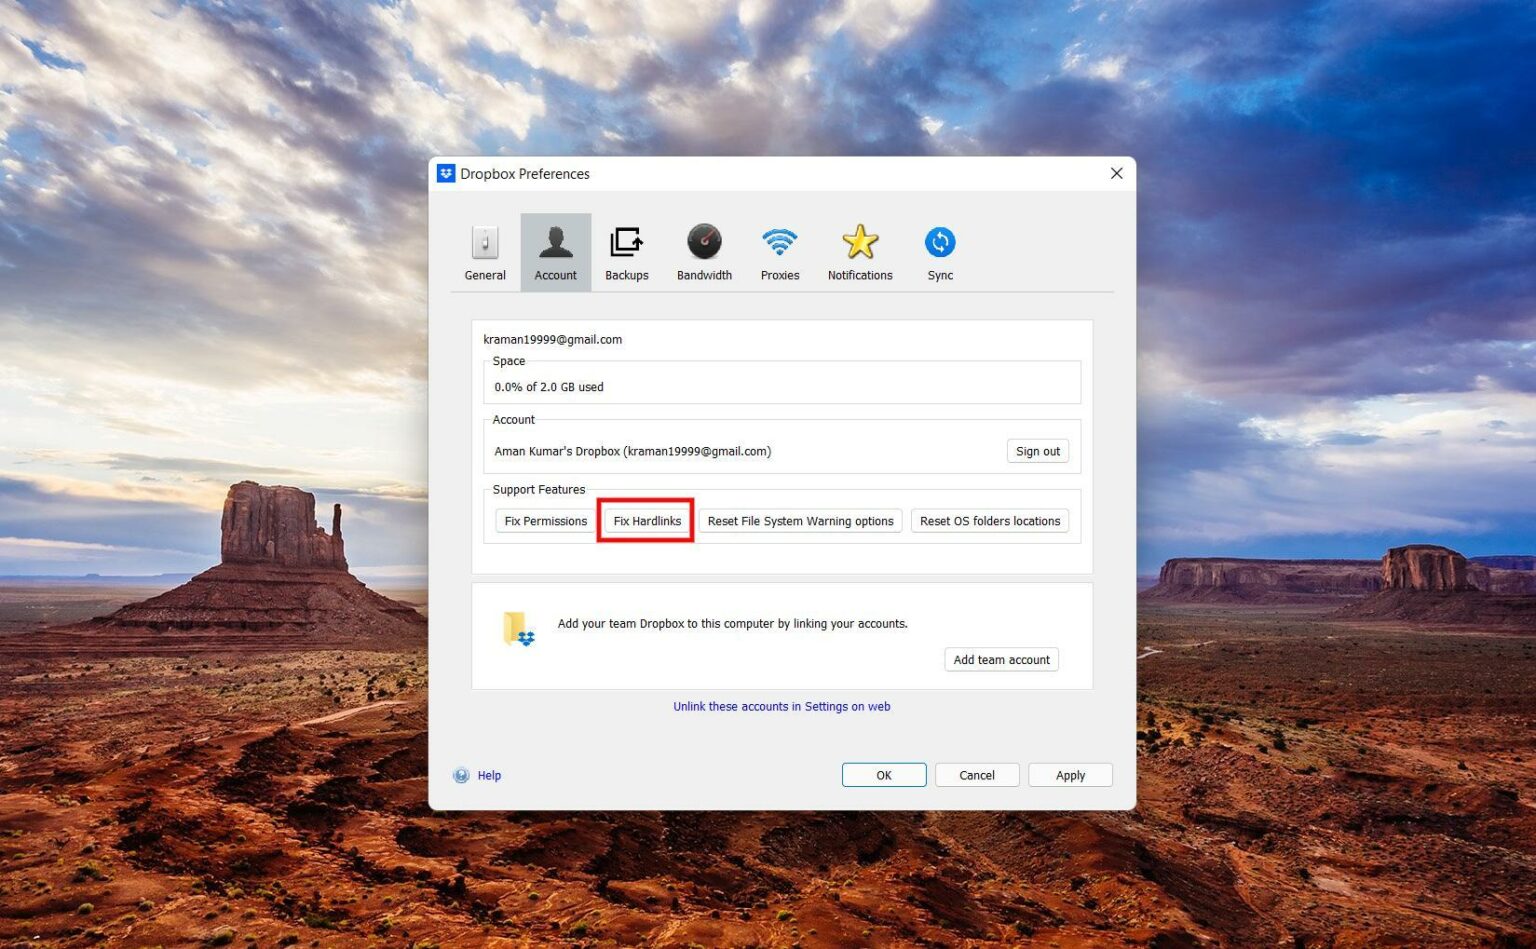This screenshot has height=949, width=1536.
Task: Click the team Dropbox folder icon
Action: click(x=518, y=629)
